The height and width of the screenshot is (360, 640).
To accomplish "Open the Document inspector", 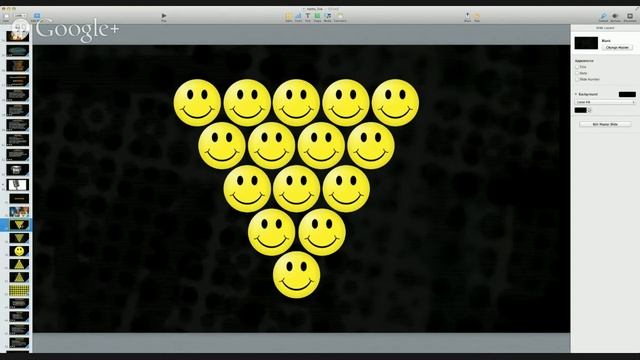I will click(630, 17).
